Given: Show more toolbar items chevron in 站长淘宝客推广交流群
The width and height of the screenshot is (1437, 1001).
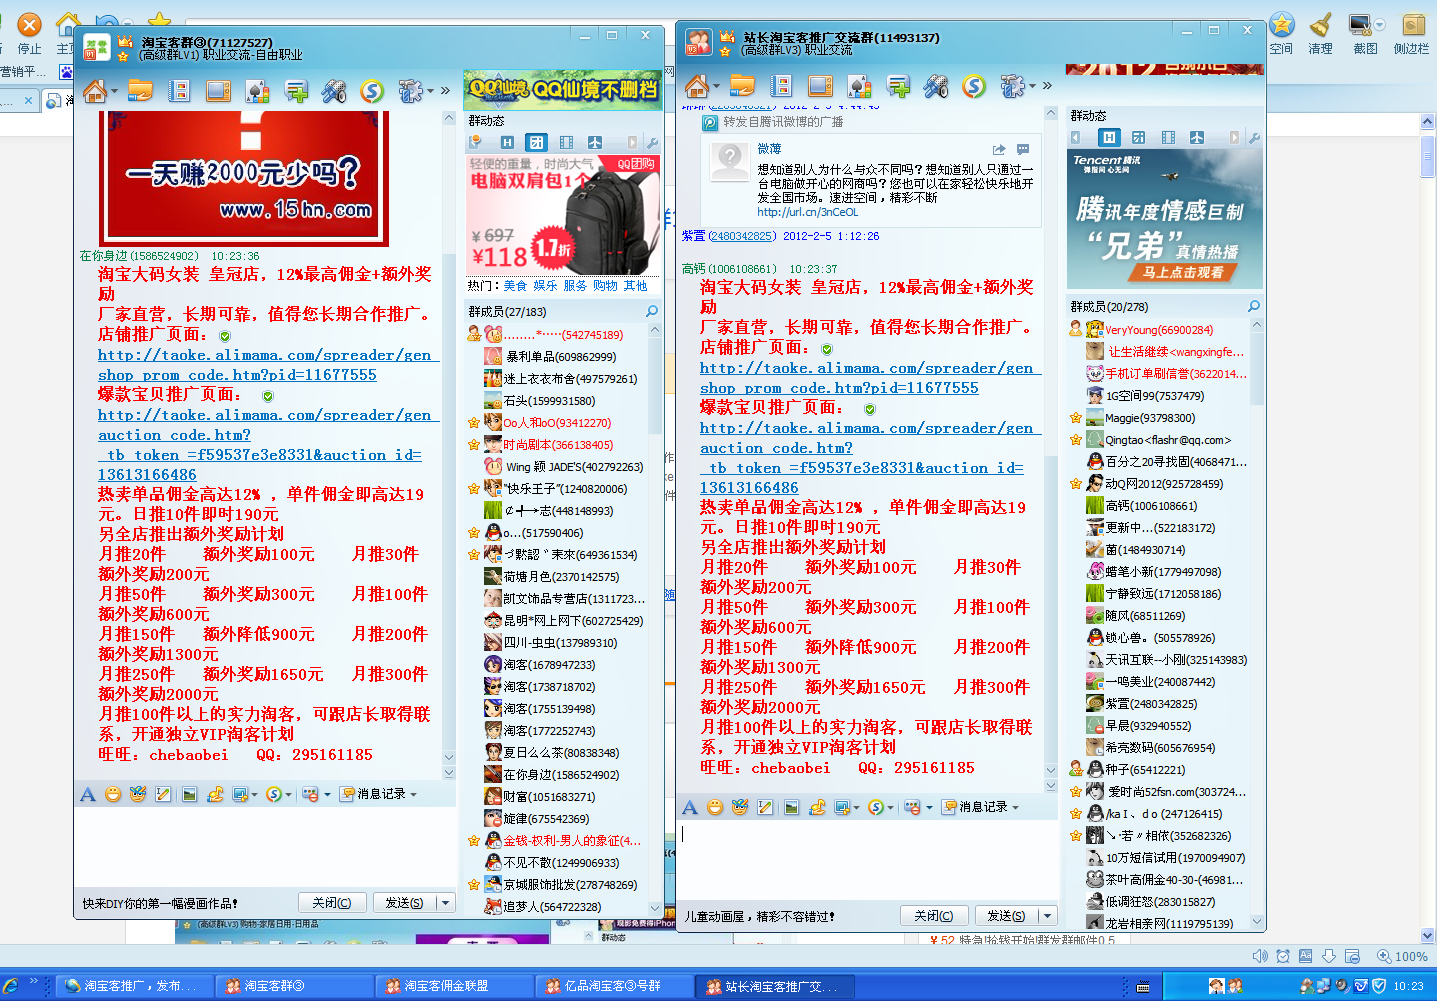Looking at the screenshot, I should [1047, 86].
